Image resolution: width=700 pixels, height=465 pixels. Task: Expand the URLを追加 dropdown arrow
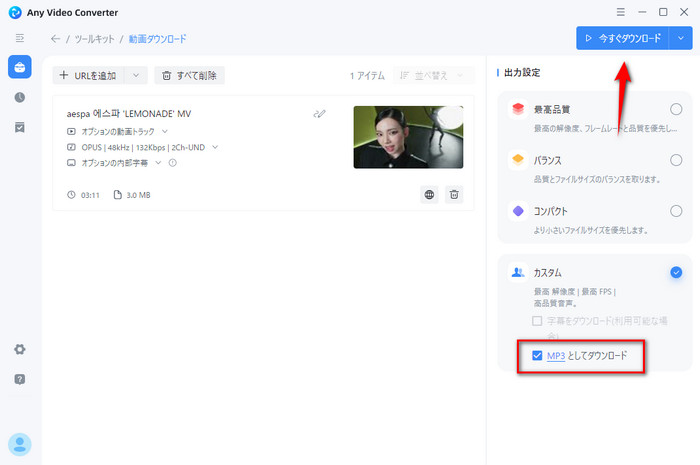pyautogui.click(x=136, y=75)
